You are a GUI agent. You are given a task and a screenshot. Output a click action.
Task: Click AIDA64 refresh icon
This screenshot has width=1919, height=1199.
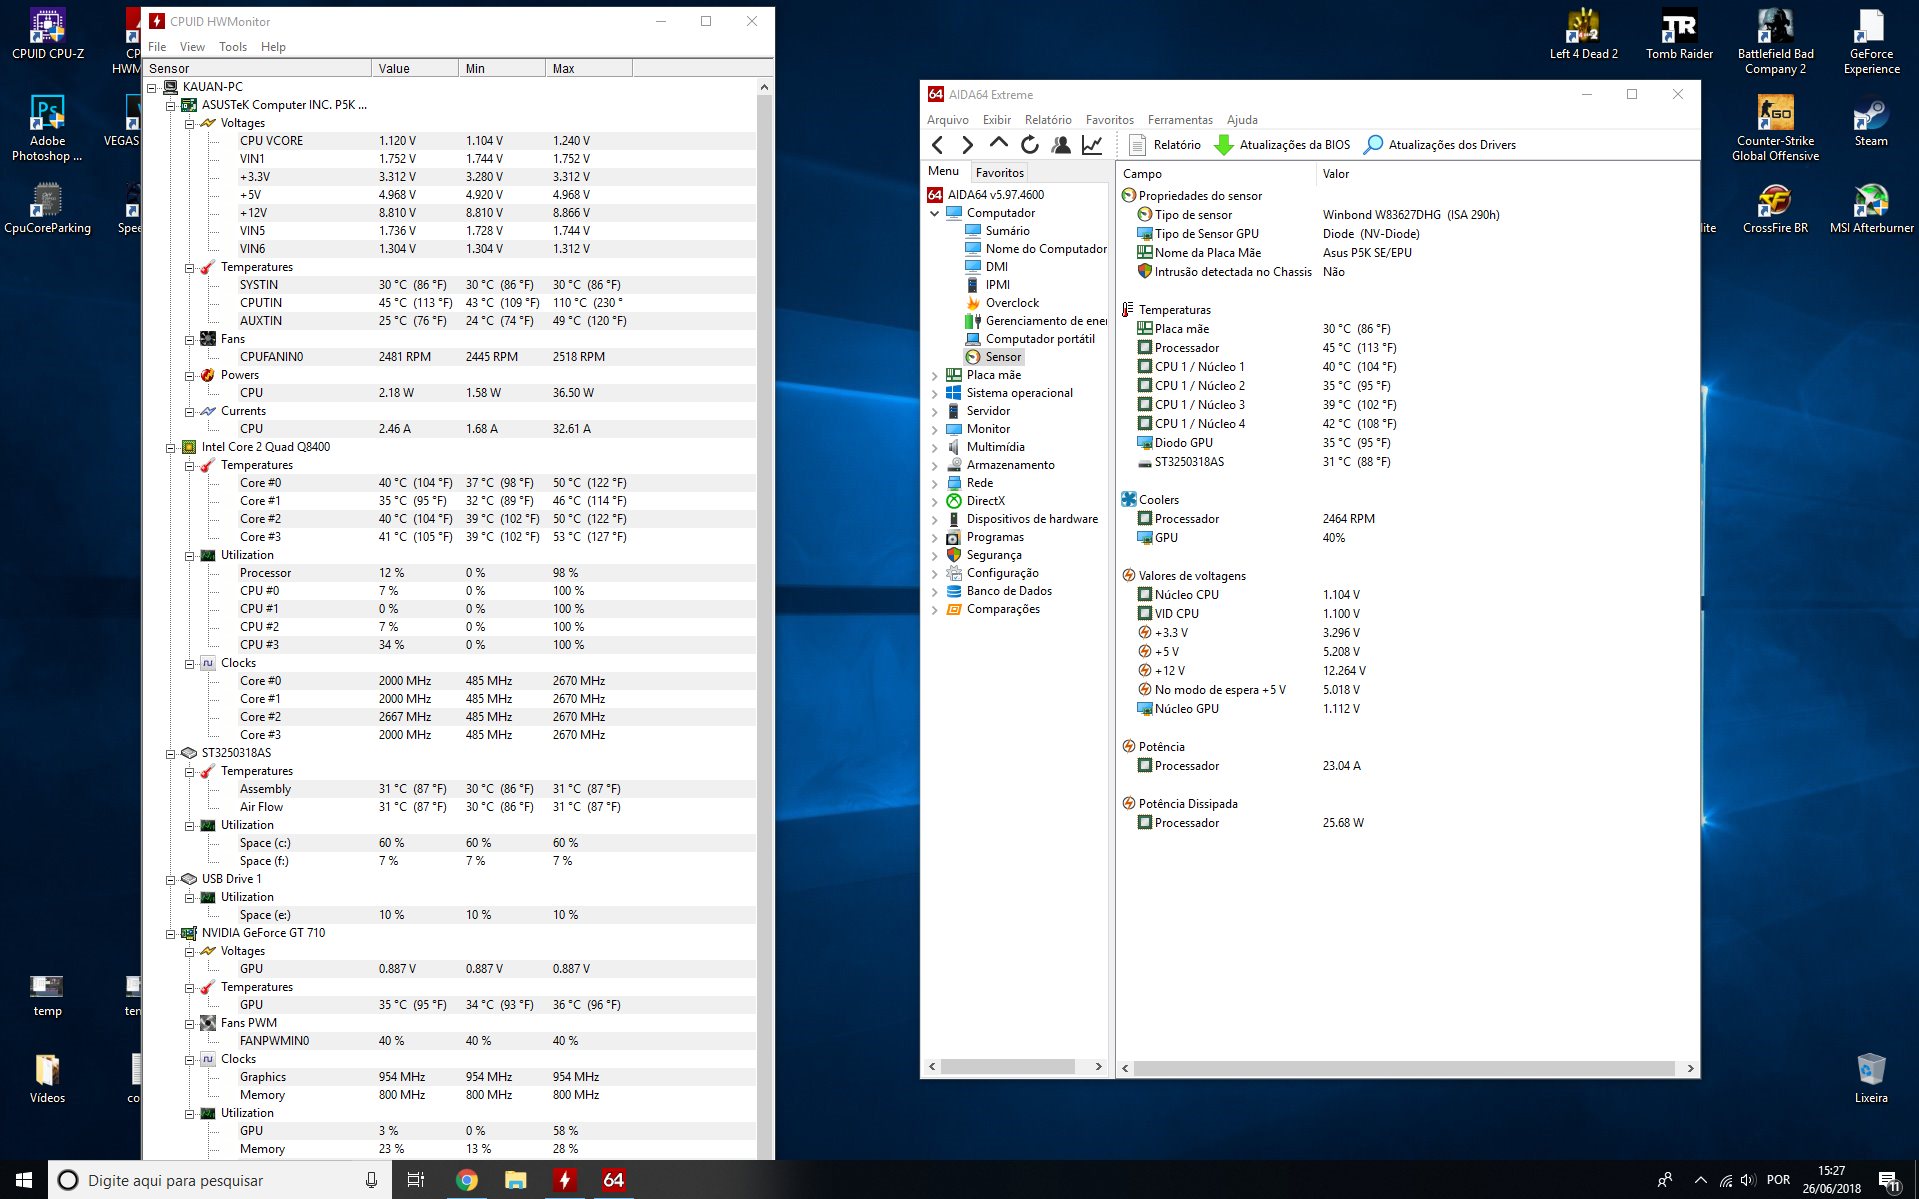tap(1029, 145)
